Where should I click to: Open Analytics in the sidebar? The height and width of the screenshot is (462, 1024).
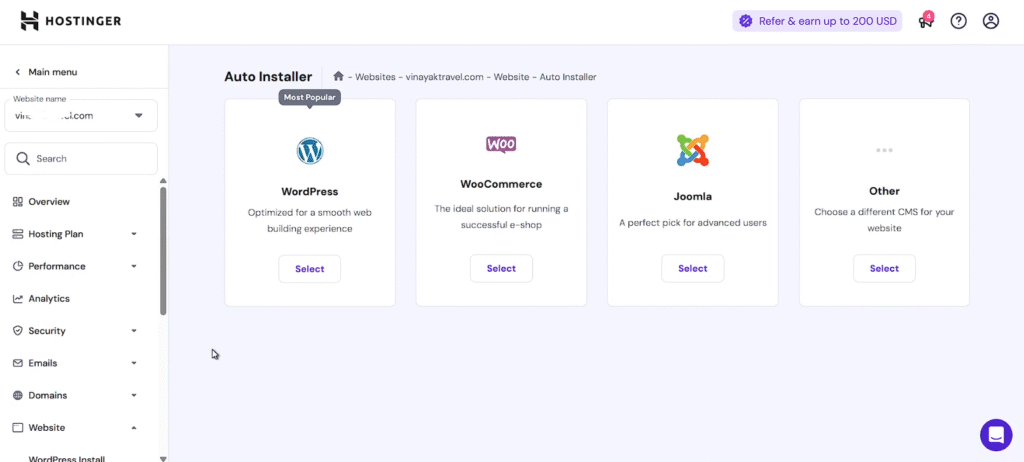coord(49,298)
